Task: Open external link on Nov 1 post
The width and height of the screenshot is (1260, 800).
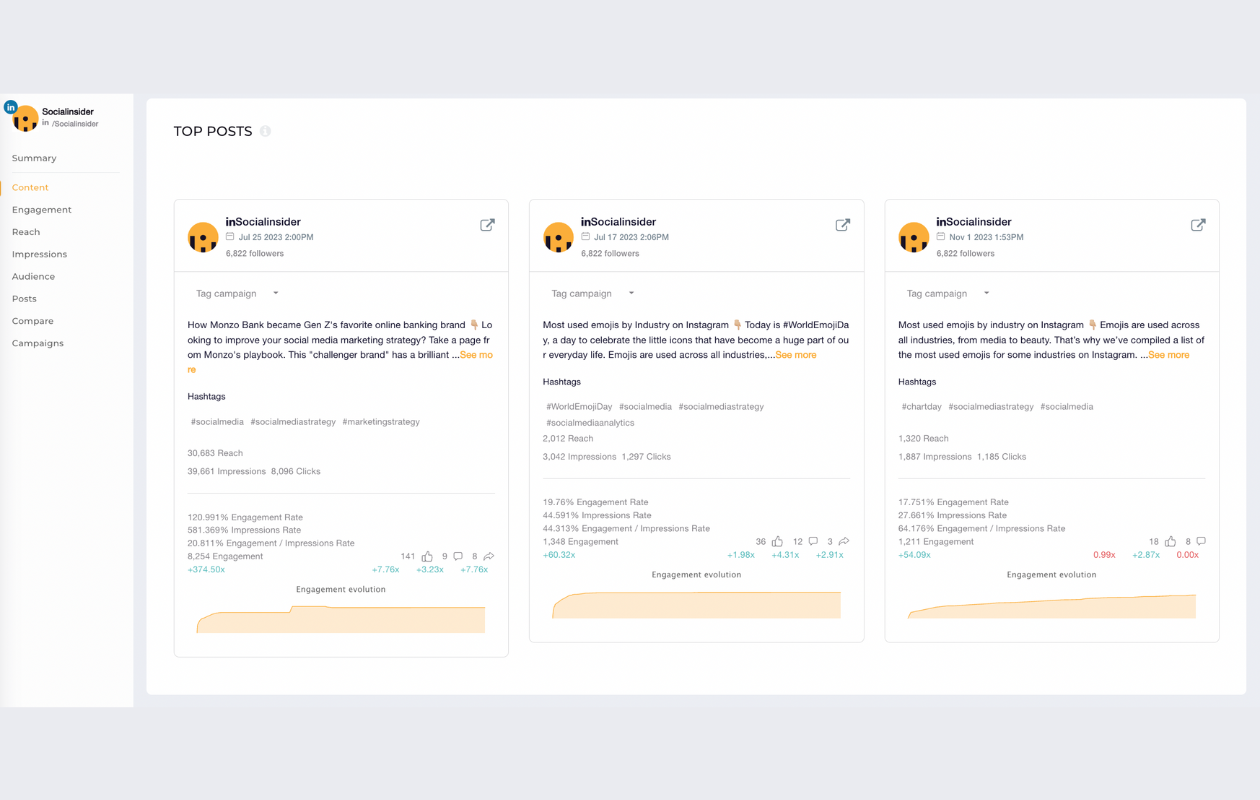Action: tap(1197, 225)
